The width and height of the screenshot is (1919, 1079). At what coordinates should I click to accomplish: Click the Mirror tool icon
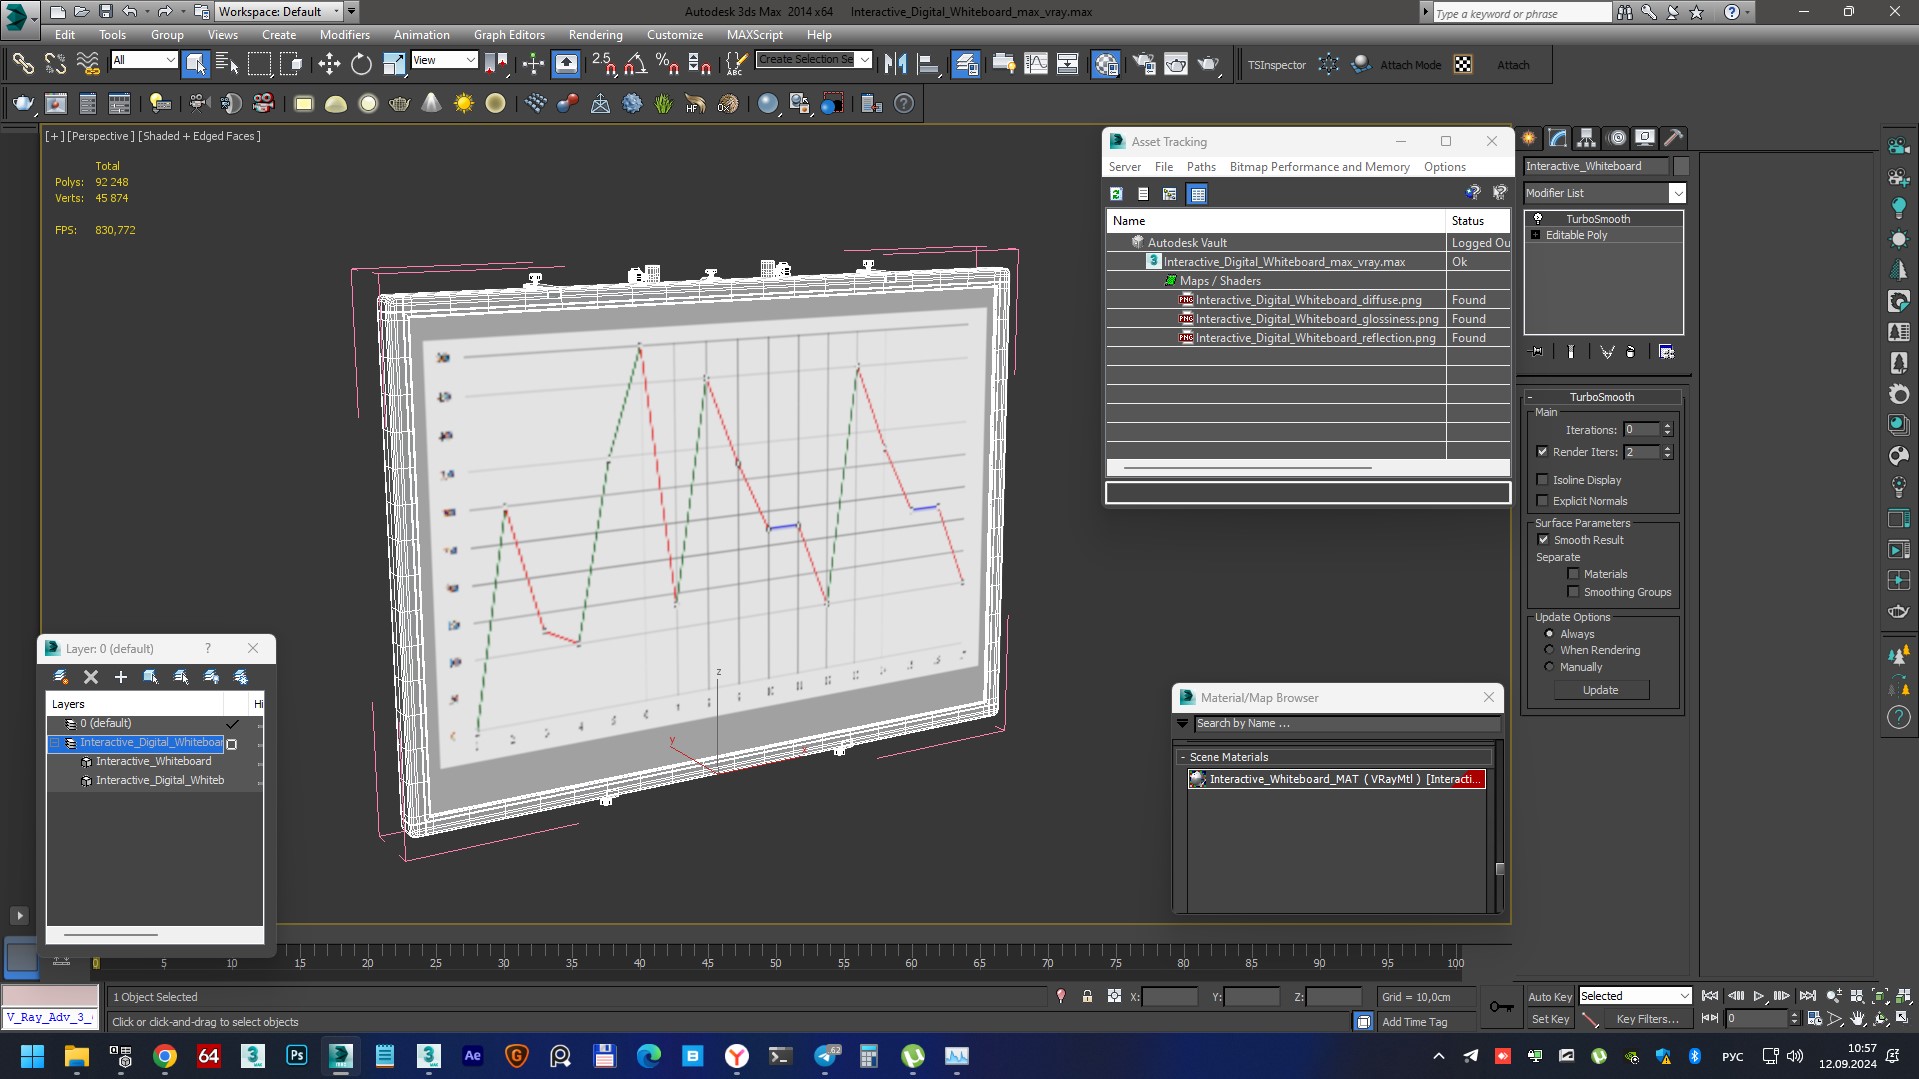[x=895, y=65]
